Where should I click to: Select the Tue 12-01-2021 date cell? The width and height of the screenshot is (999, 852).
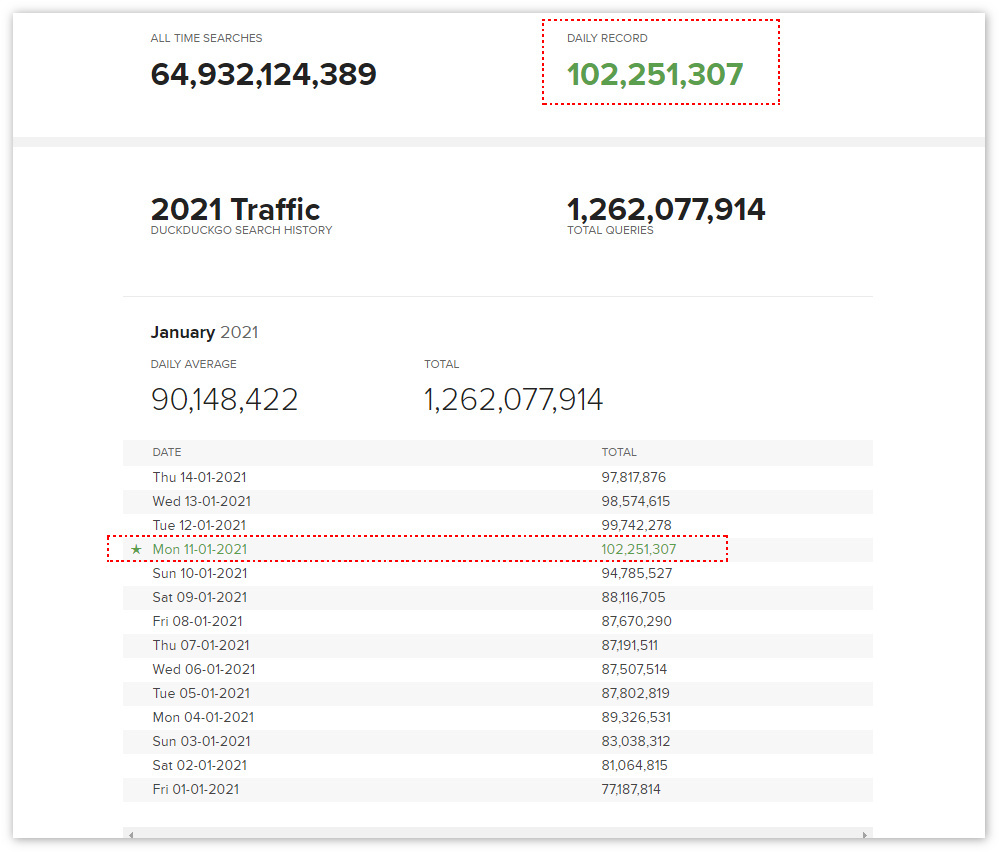click(x=199, y=526)
